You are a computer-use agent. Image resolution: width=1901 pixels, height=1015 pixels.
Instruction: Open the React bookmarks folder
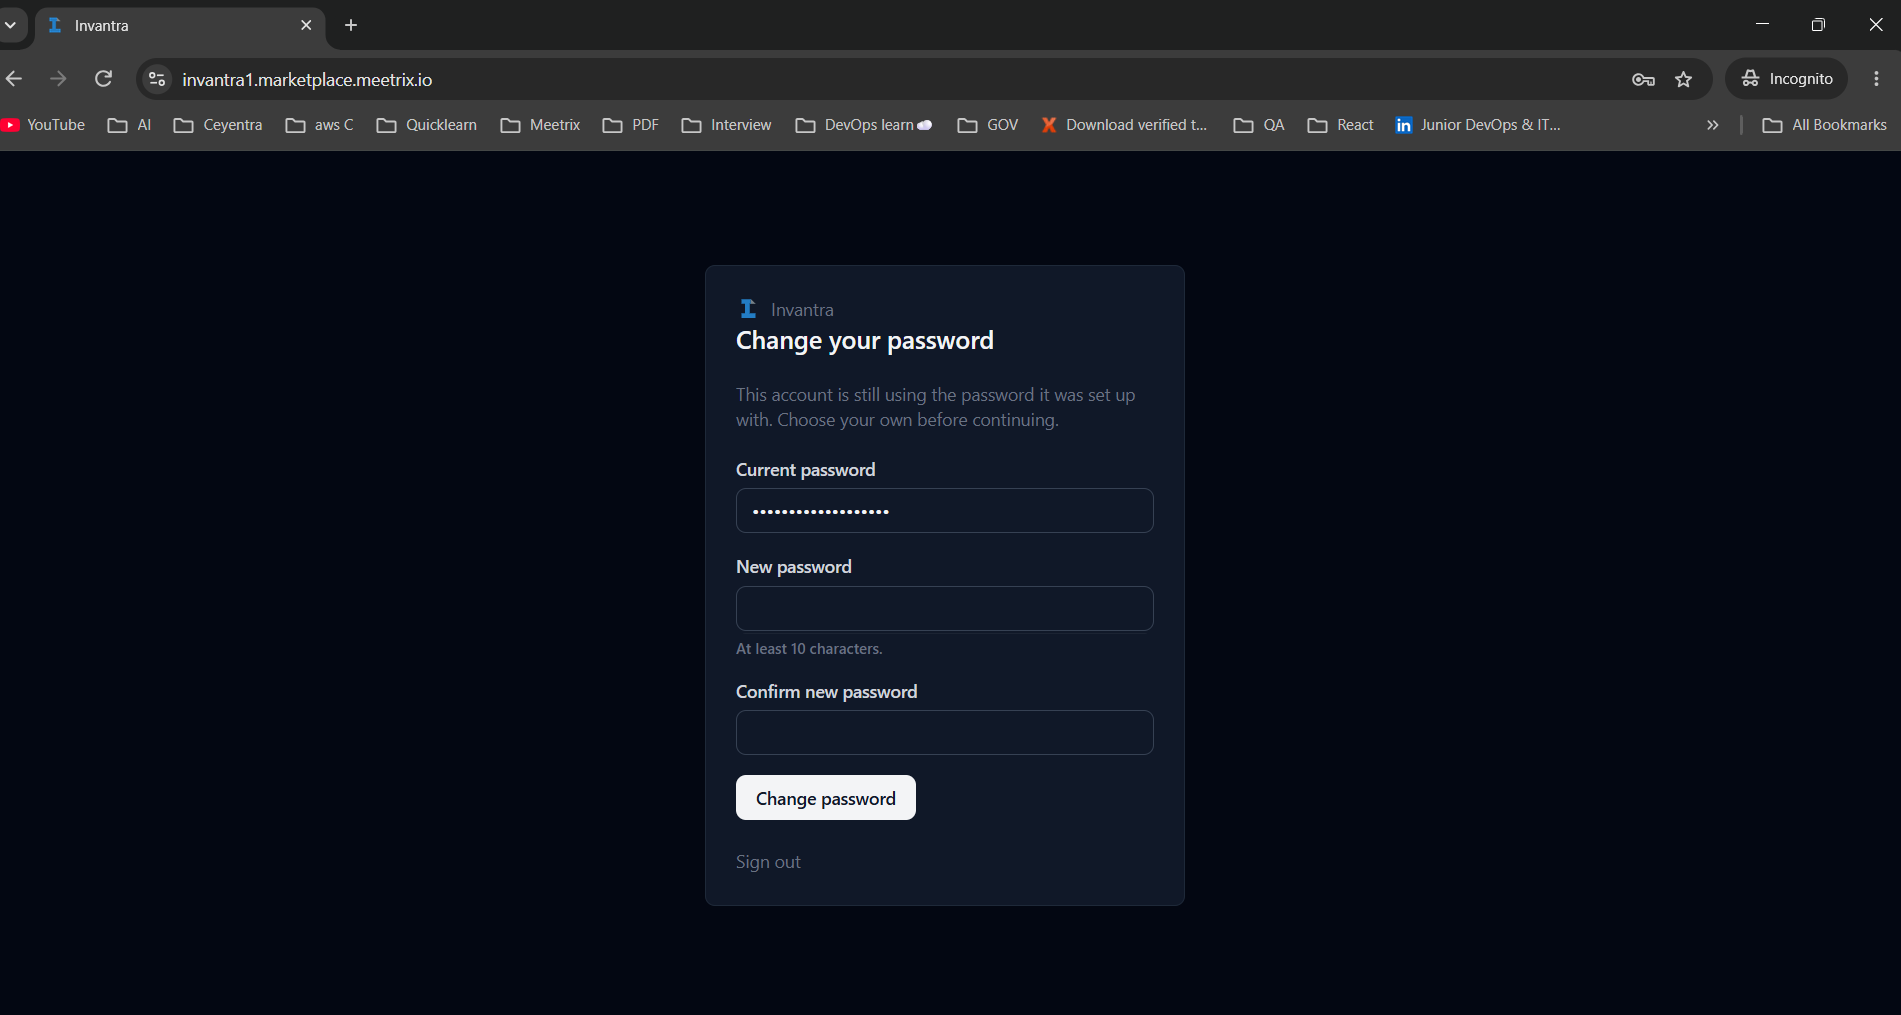point(1341,125)
